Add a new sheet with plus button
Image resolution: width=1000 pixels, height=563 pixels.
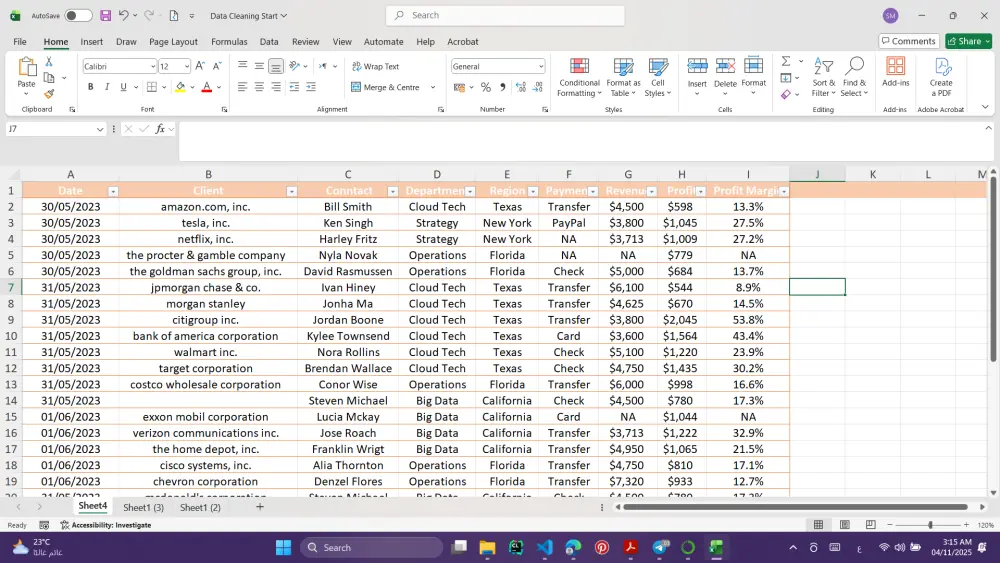coord(260,507)
